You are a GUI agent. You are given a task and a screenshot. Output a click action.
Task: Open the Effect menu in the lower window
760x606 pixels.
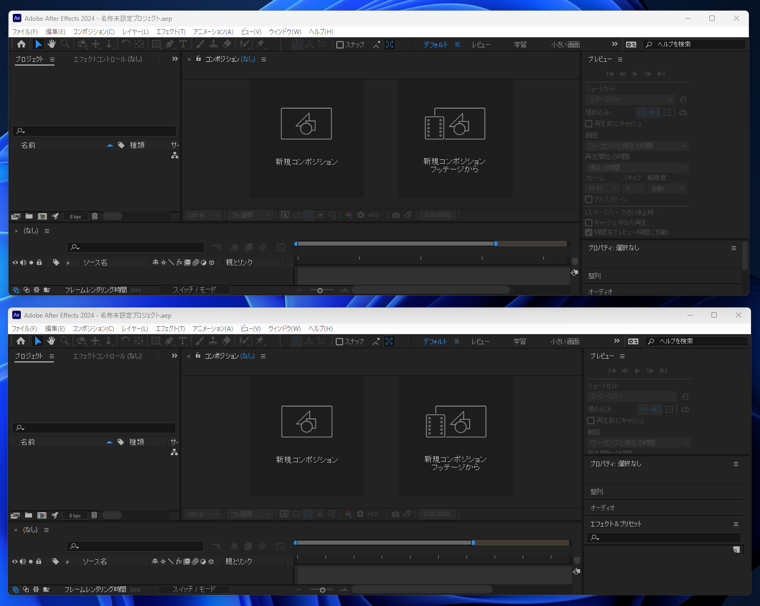click(170, 329)
